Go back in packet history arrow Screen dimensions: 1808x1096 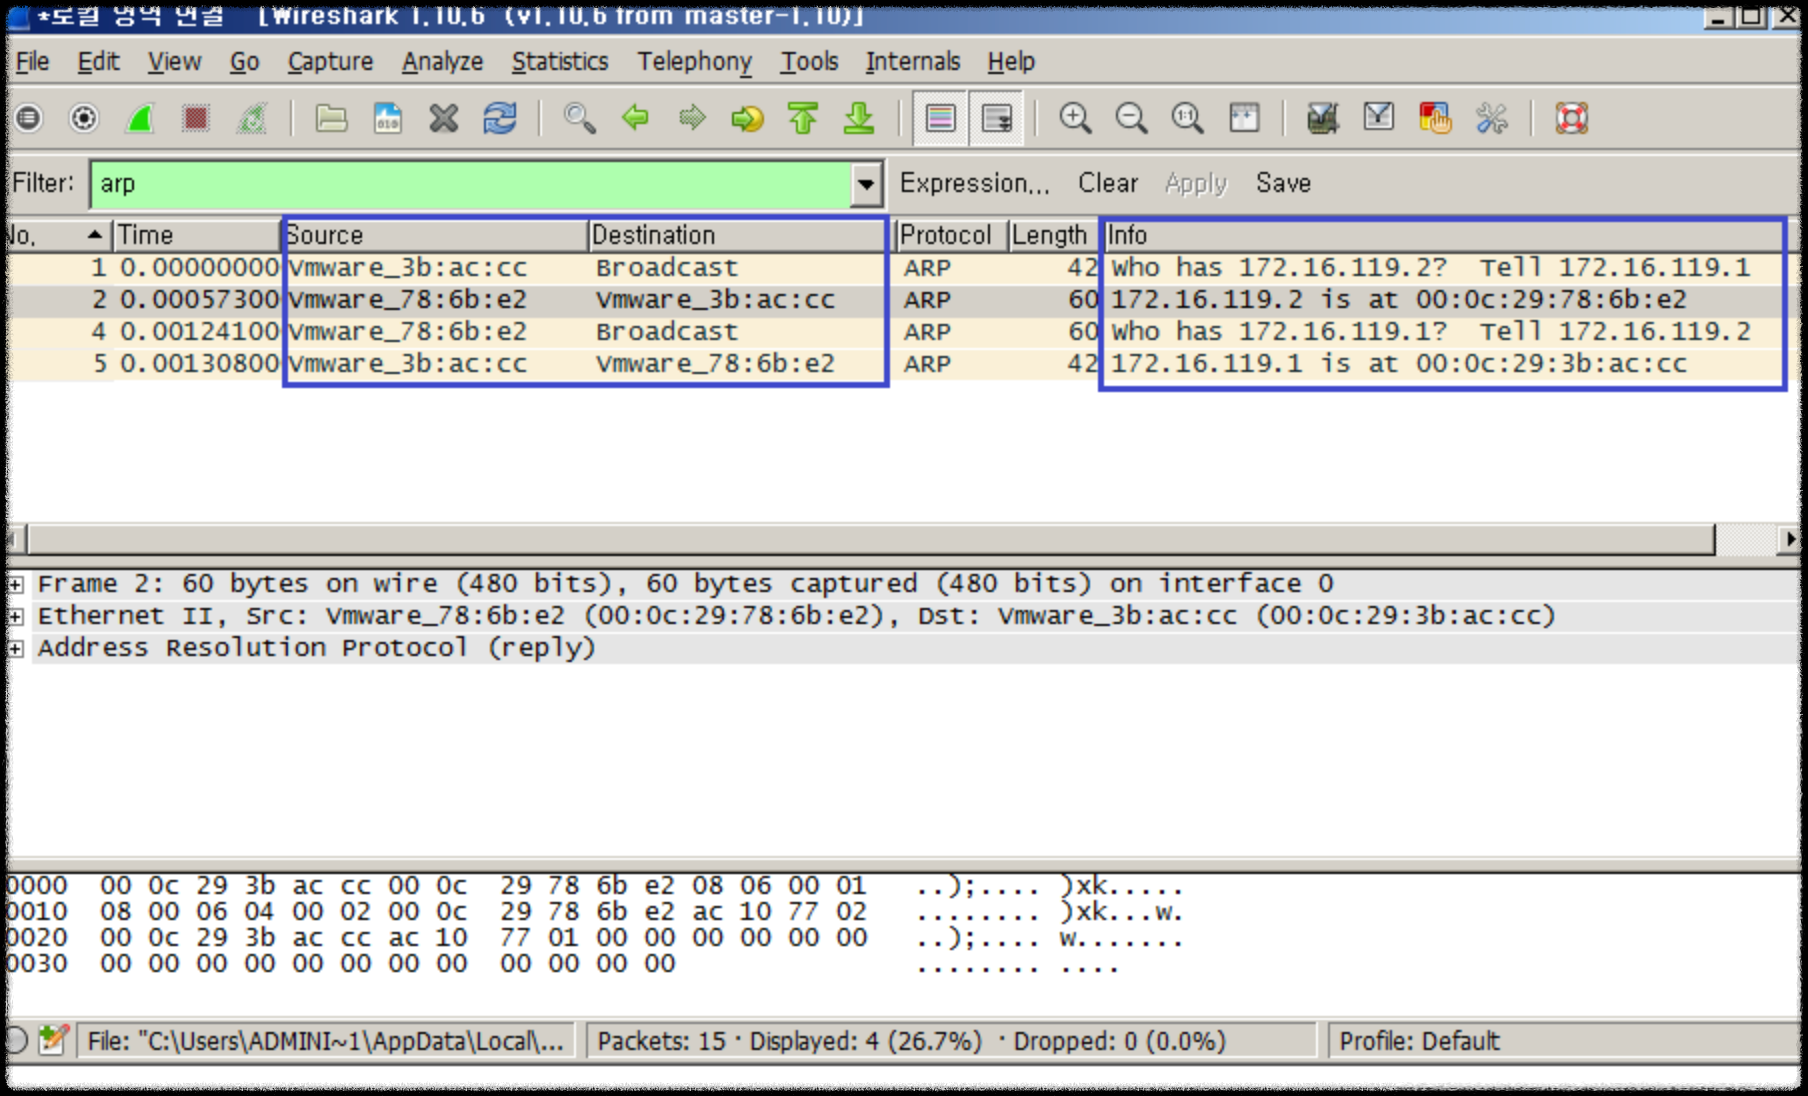click(x=635, y=119)
